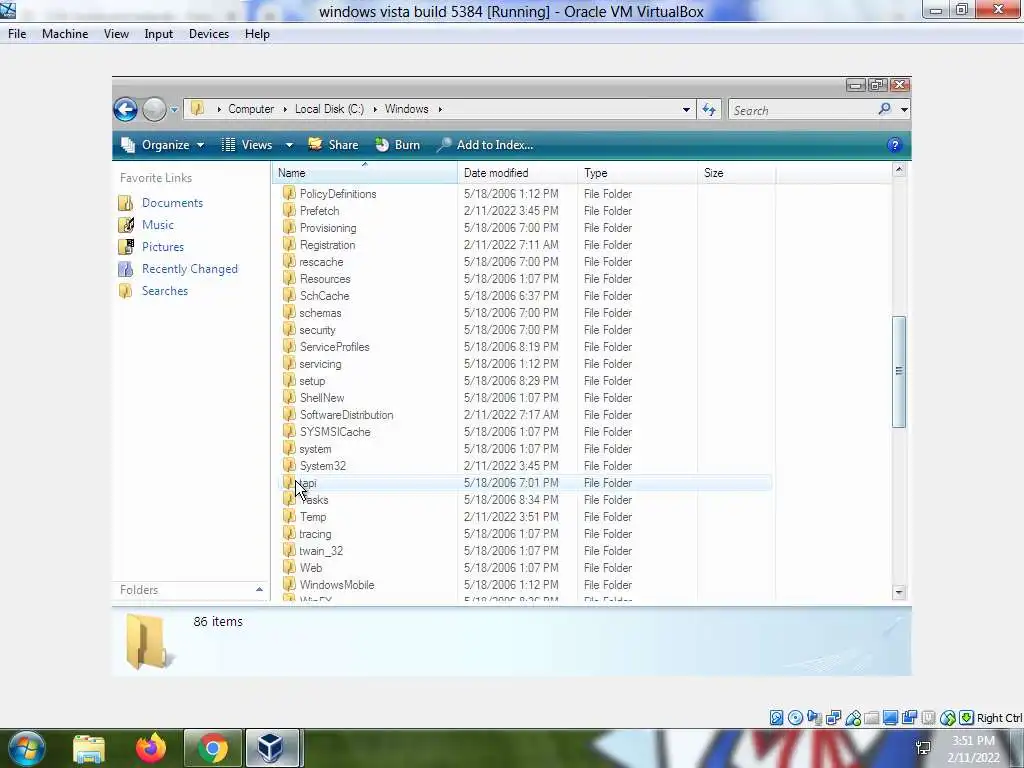The width and height of the screenshot is (1024, 768).
Task: Open Views dropdown arrow
Action: [x=289, y=145]
